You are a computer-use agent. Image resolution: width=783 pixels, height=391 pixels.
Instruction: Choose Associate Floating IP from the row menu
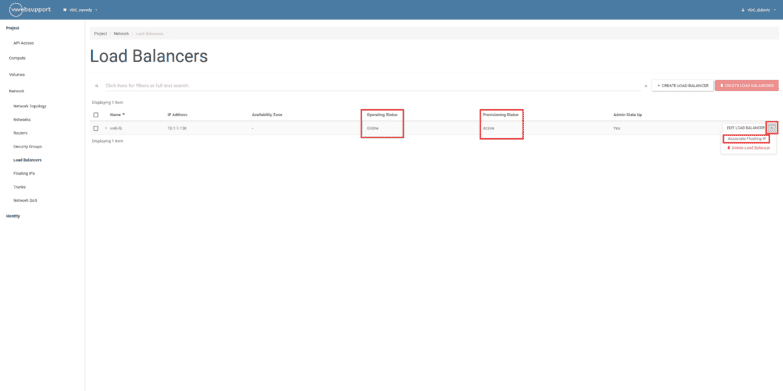point(747,139)
